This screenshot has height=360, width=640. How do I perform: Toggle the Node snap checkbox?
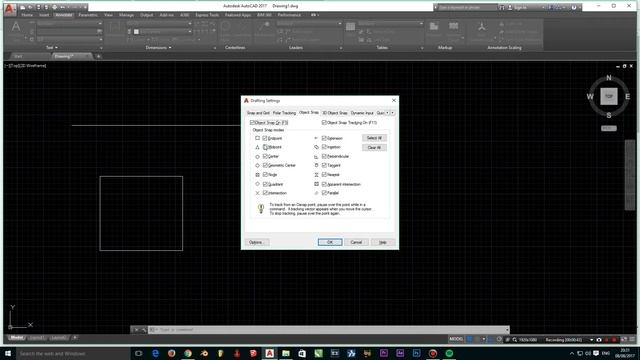[x=265, y=175]
